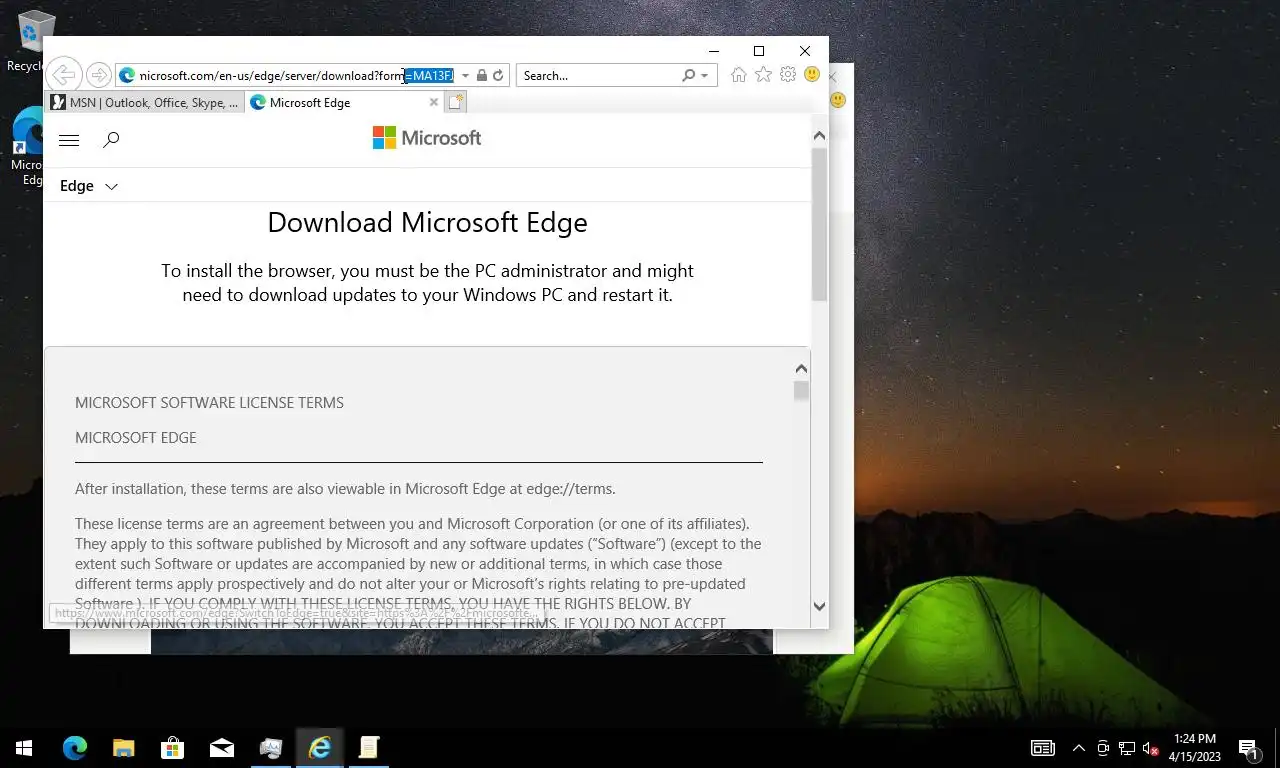Viewport: 1280px width, 768px height.
Task: Click the page vertical scrollbar thumb
Action: tap(819, 224)
